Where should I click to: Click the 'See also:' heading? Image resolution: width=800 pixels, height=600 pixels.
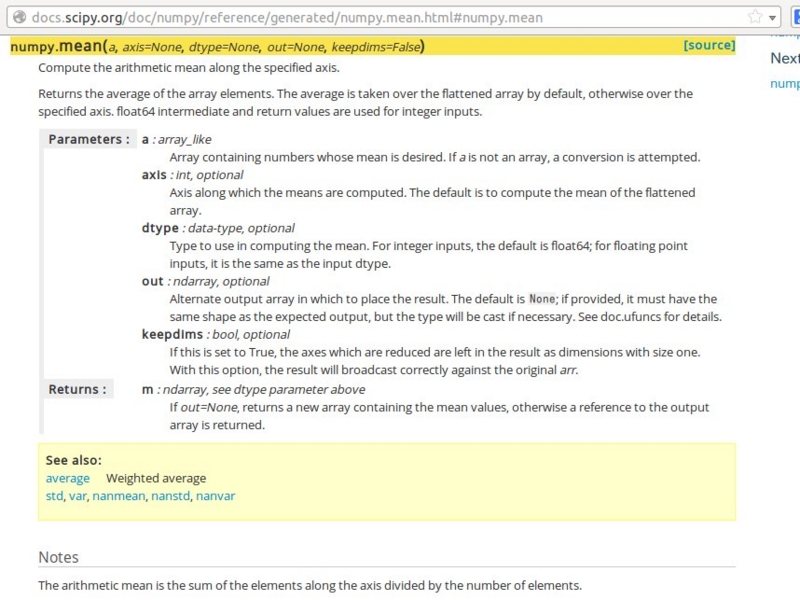coord(73,460)
